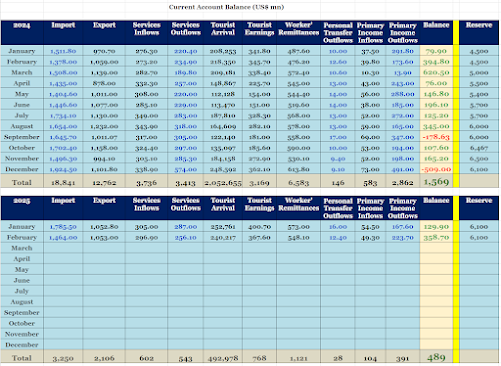Click January 2024 services inflows 276.30

point(146,51)
